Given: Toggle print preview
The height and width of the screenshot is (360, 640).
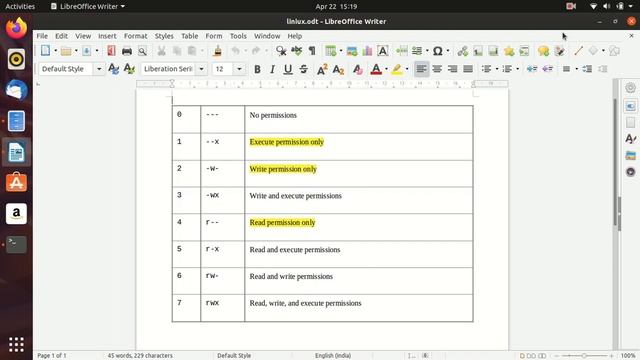Looking at the screenshot, I should [x=142, y=51].
